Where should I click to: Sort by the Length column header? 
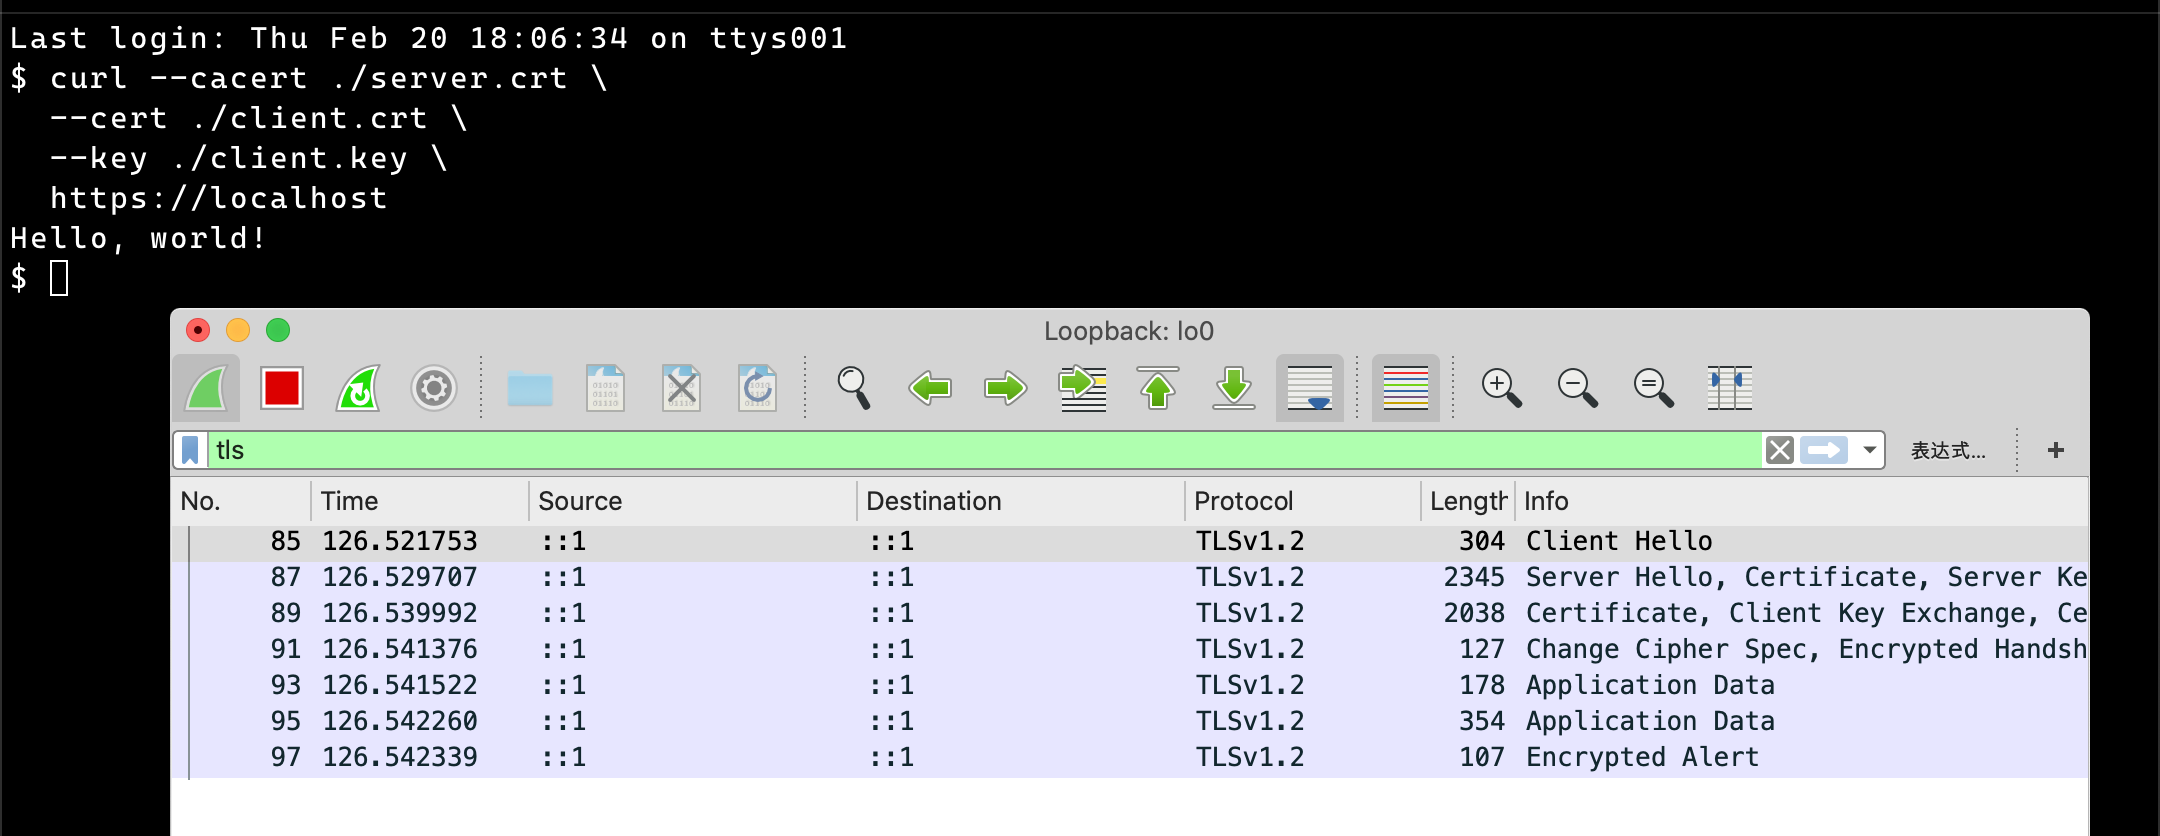point(1468,501)
